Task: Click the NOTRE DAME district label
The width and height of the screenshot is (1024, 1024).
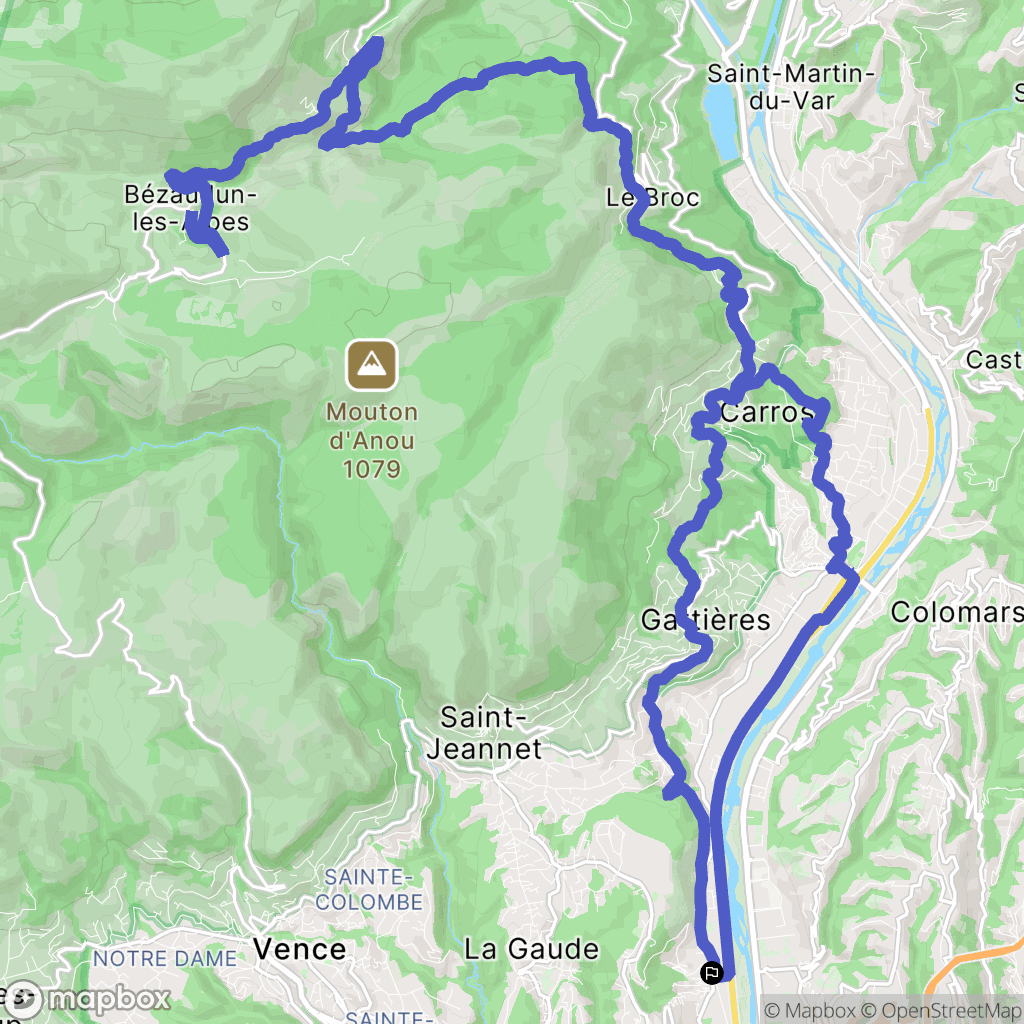Action: click(165, 958)
